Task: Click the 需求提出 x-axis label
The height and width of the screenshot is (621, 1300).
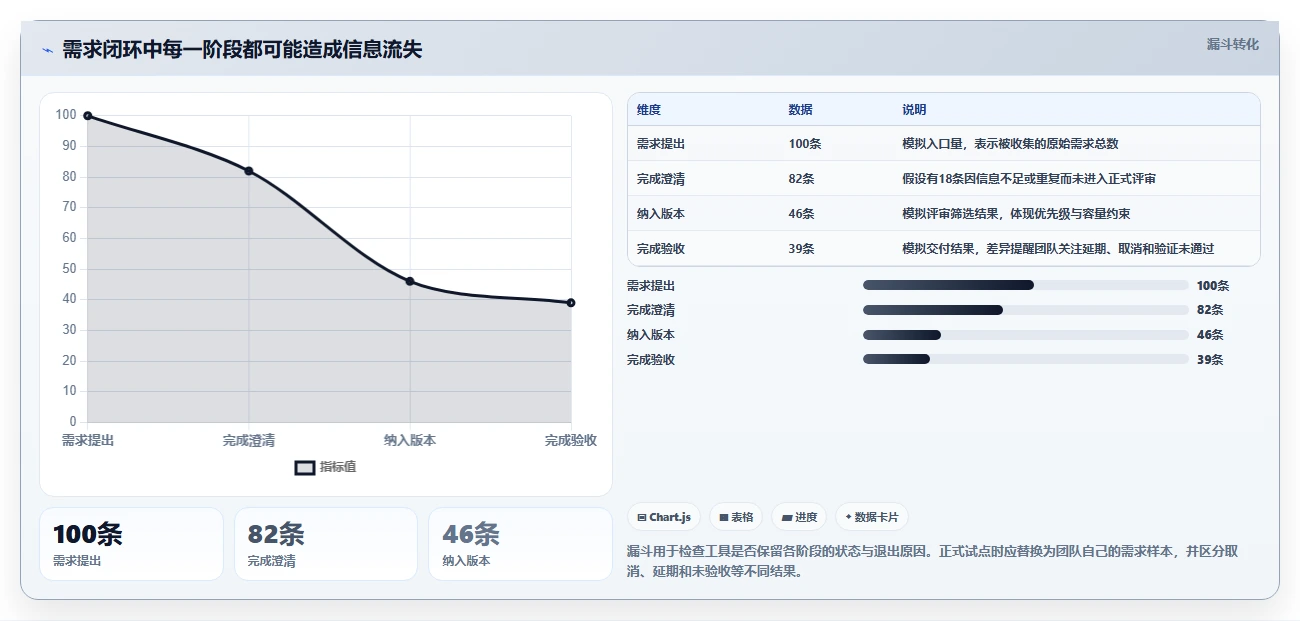Action: click(88, 440)
